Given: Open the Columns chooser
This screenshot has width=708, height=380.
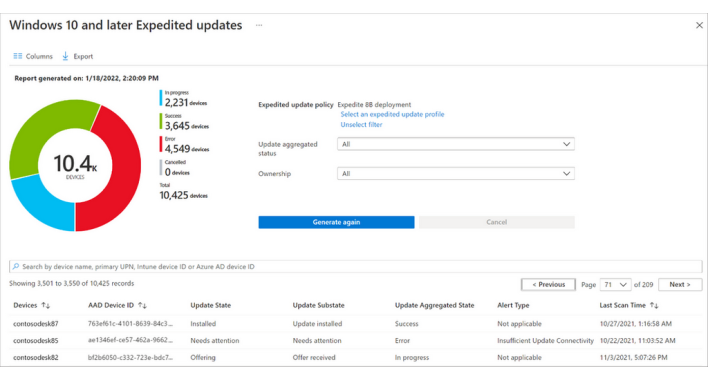Looking at the screenshot, I should pos(33,56).
